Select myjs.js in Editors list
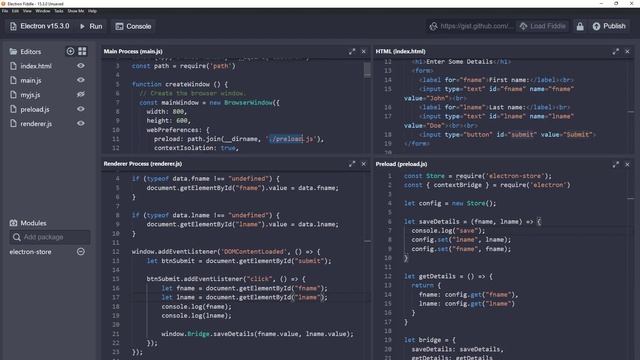 click(x=30, y=95)
